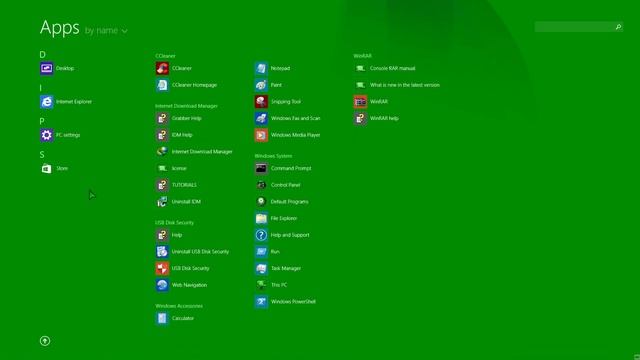Screen dimensions: 640x360
Task: Click the up arrow to Start screen
Action: pos(45,341)
